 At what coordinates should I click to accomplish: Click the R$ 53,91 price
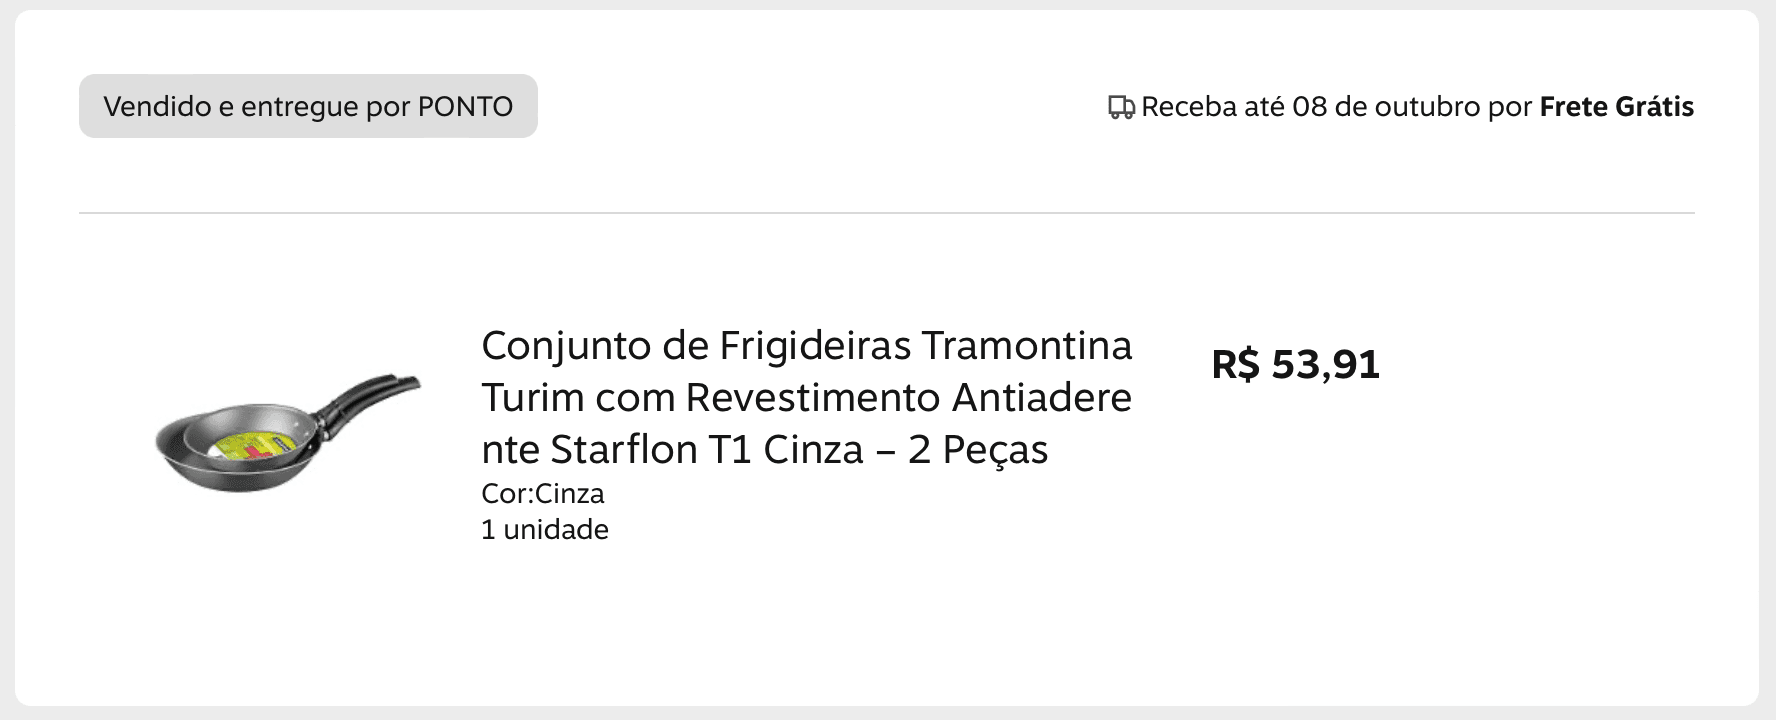coord(1295,364)
